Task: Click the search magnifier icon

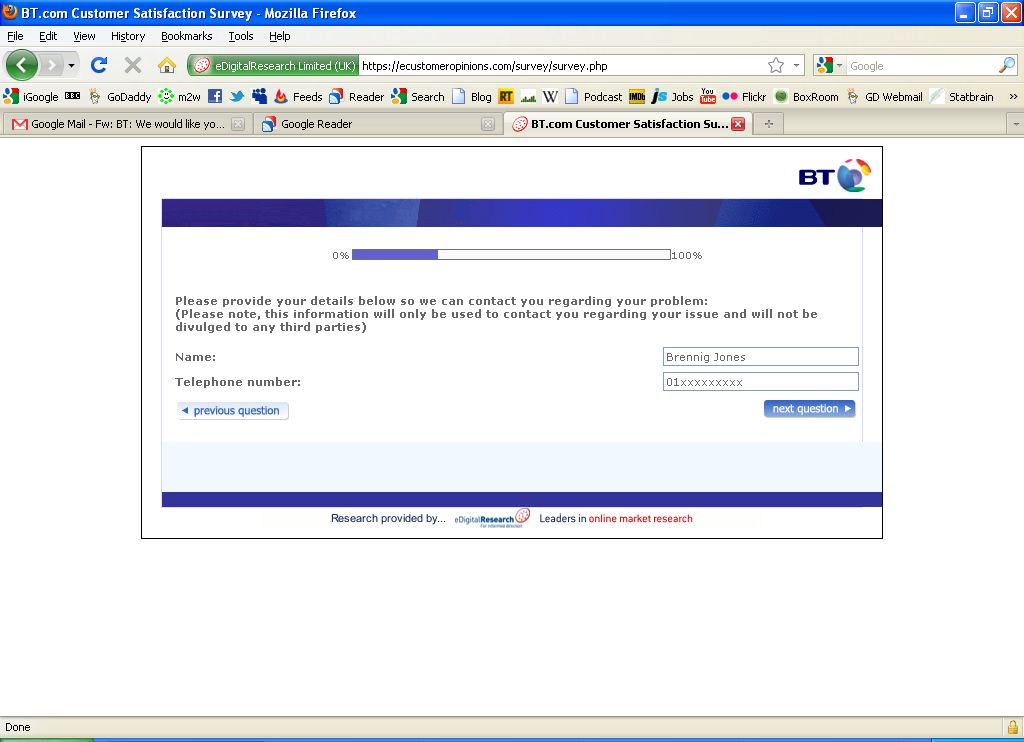Action: tap(1006, 66)
